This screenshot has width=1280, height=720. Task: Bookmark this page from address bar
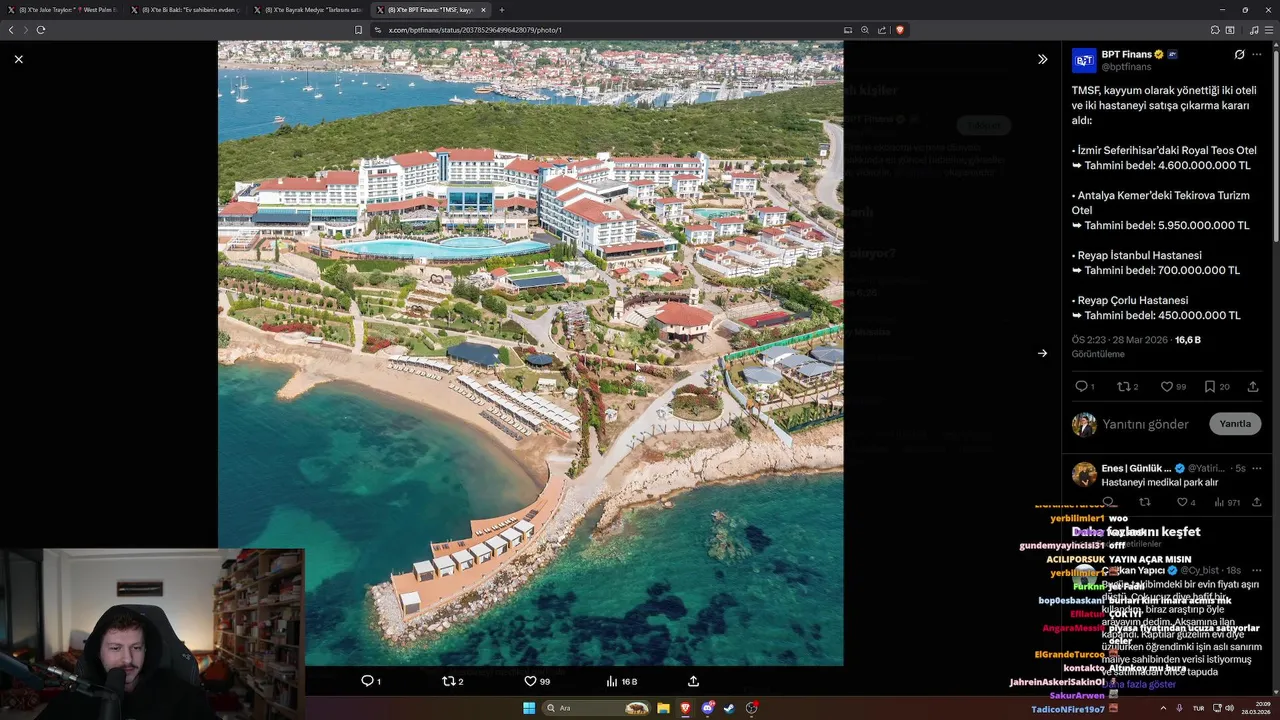[358, 30]
